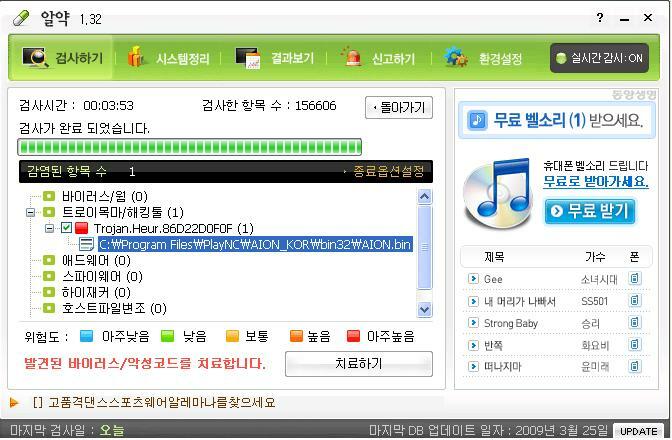Click the gears icon for 환경설정

pos(456,57)
